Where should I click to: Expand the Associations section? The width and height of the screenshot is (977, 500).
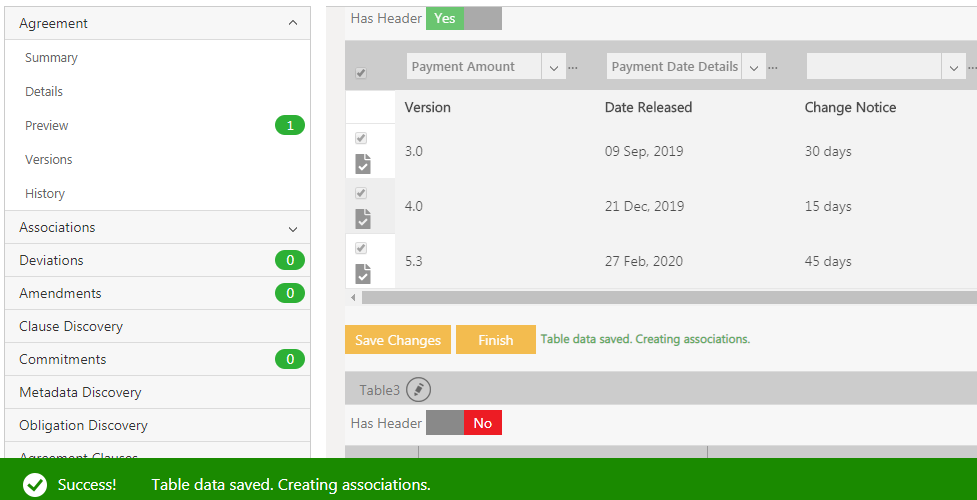292,228
